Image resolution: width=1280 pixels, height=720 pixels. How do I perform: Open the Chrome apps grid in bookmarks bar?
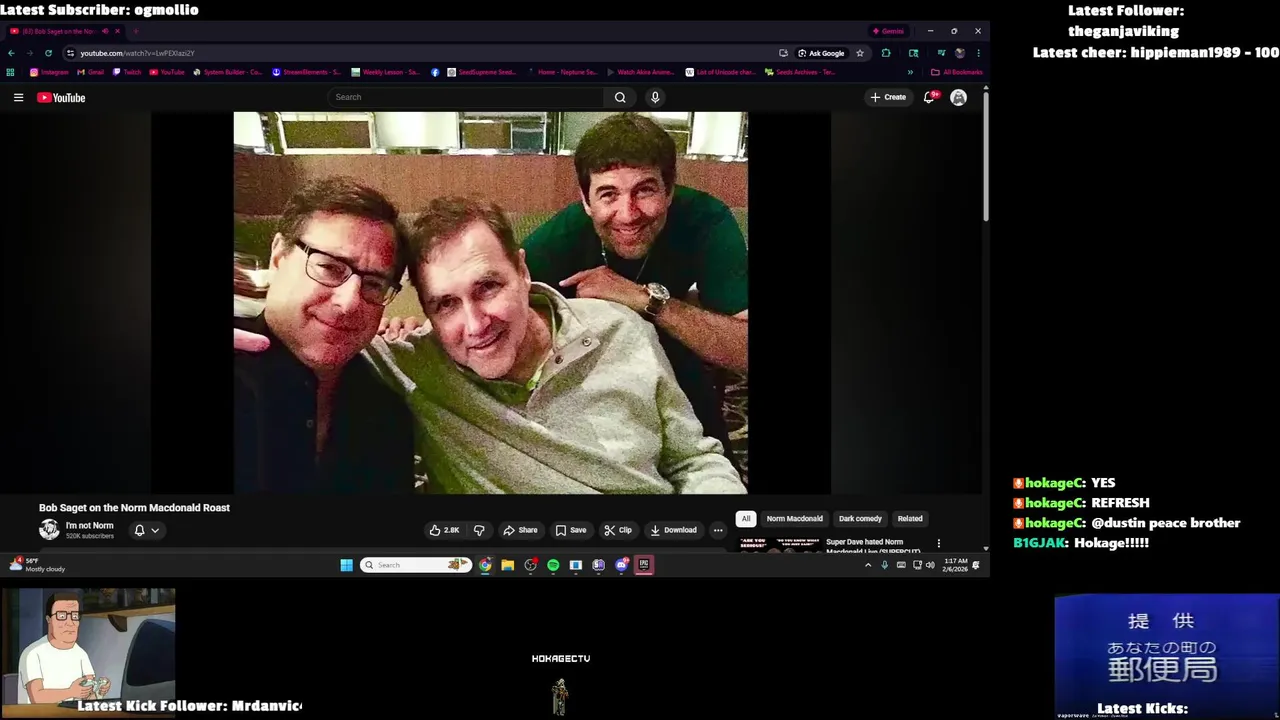[11, 72]
